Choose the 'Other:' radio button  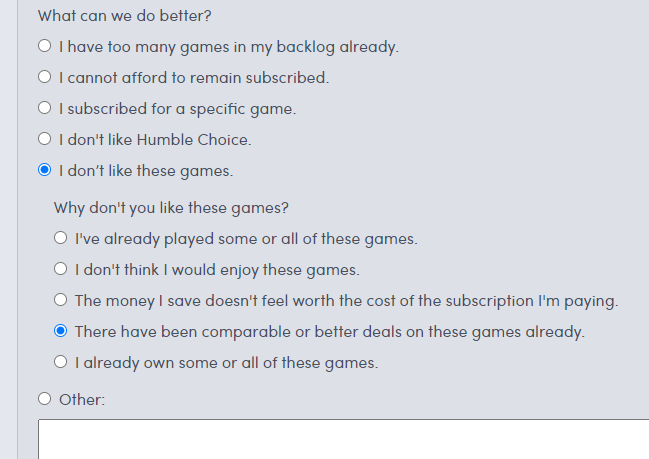click(44, 399)
